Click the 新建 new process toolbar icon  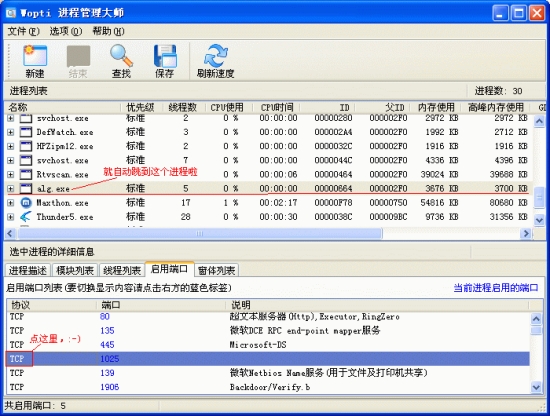coord(35,55)
